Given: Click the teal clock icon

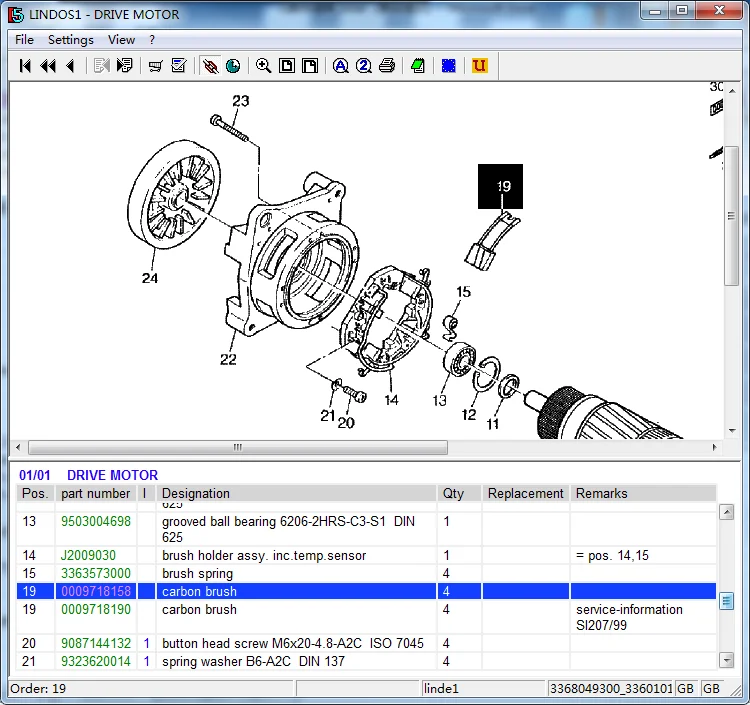Looking at the screenshot, I should pos(233,66).
